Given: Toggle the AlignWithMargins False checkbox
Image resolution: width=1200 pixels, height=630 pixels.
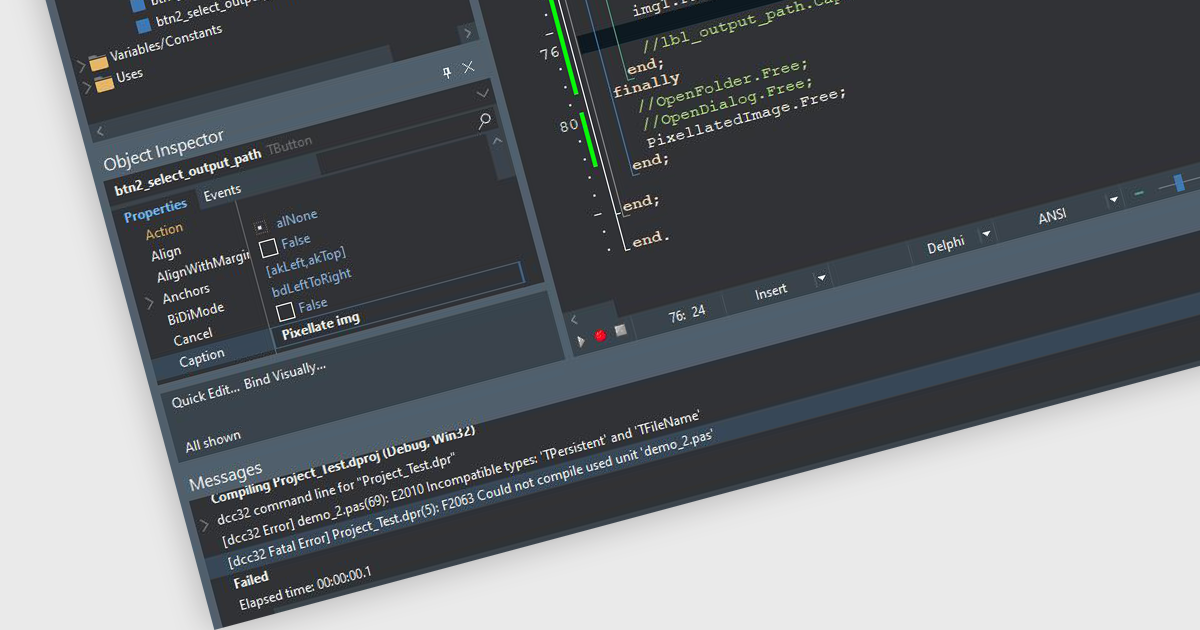Looking at the screenshot, I should [268, 247].
